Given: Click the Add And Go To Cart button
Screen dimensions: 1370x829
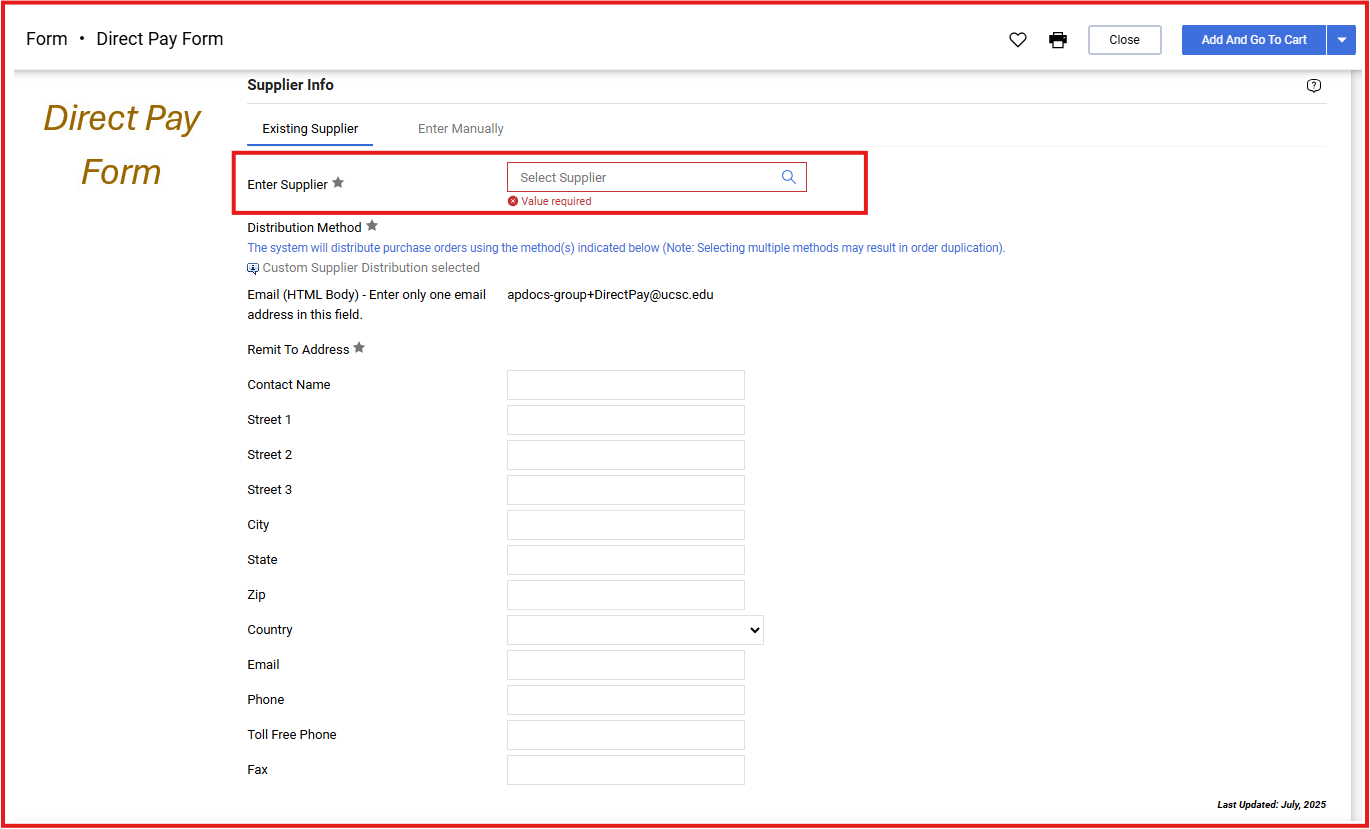Looking at the screenshot, I should 1253,40.
